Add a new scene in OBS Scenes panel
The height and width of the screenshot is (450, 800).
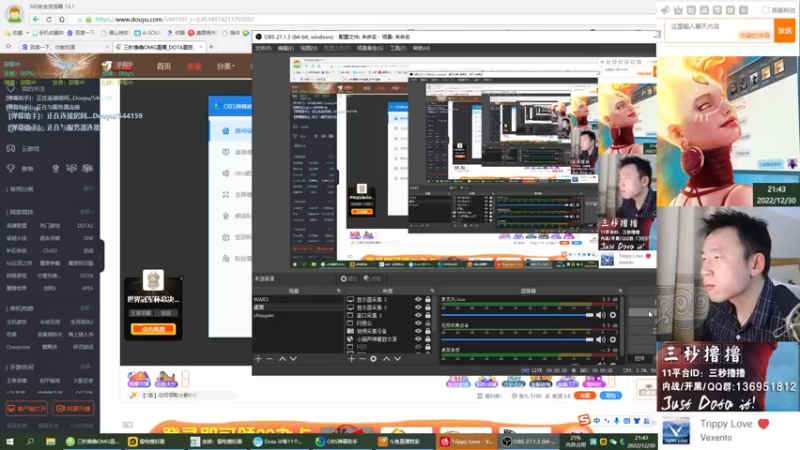tap(258, 359)
